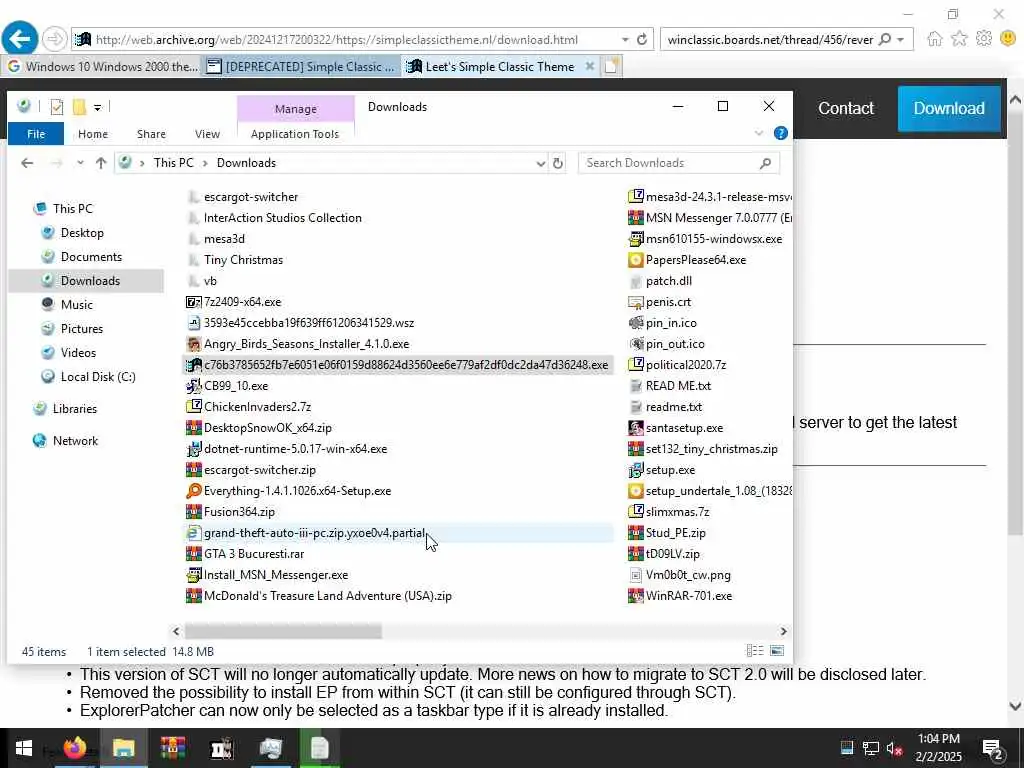Open Firefox from the taskbar
The height and width of the screenshot is (768, 1024).
tap(75, 748)
